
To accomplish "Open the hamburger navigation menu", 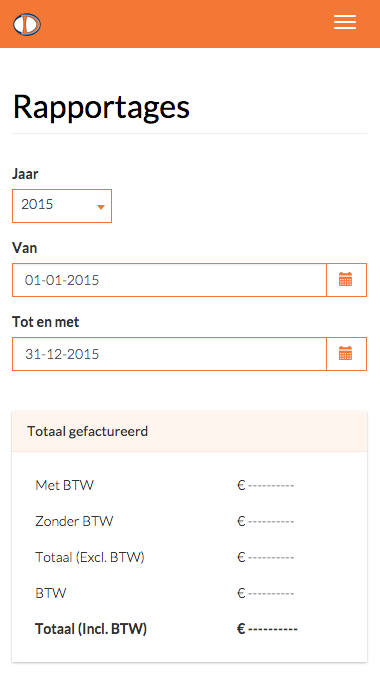I will click(345, 22).
